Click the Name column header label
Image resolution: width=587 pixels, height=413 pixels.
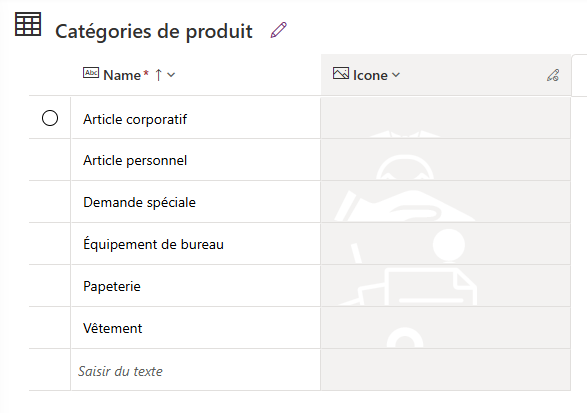tap(122, 75)
